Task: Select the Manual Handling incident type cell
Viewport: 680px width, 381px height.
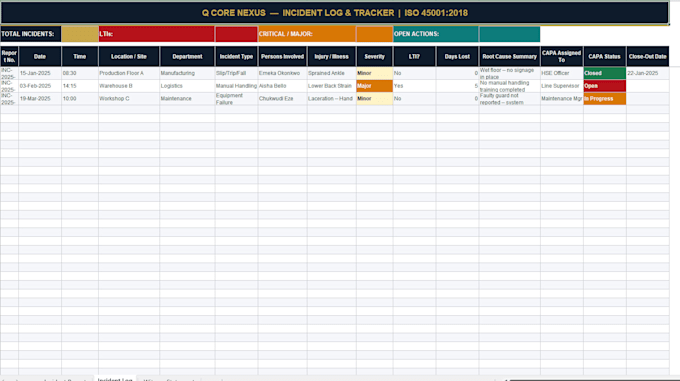Action: point(236,86)
